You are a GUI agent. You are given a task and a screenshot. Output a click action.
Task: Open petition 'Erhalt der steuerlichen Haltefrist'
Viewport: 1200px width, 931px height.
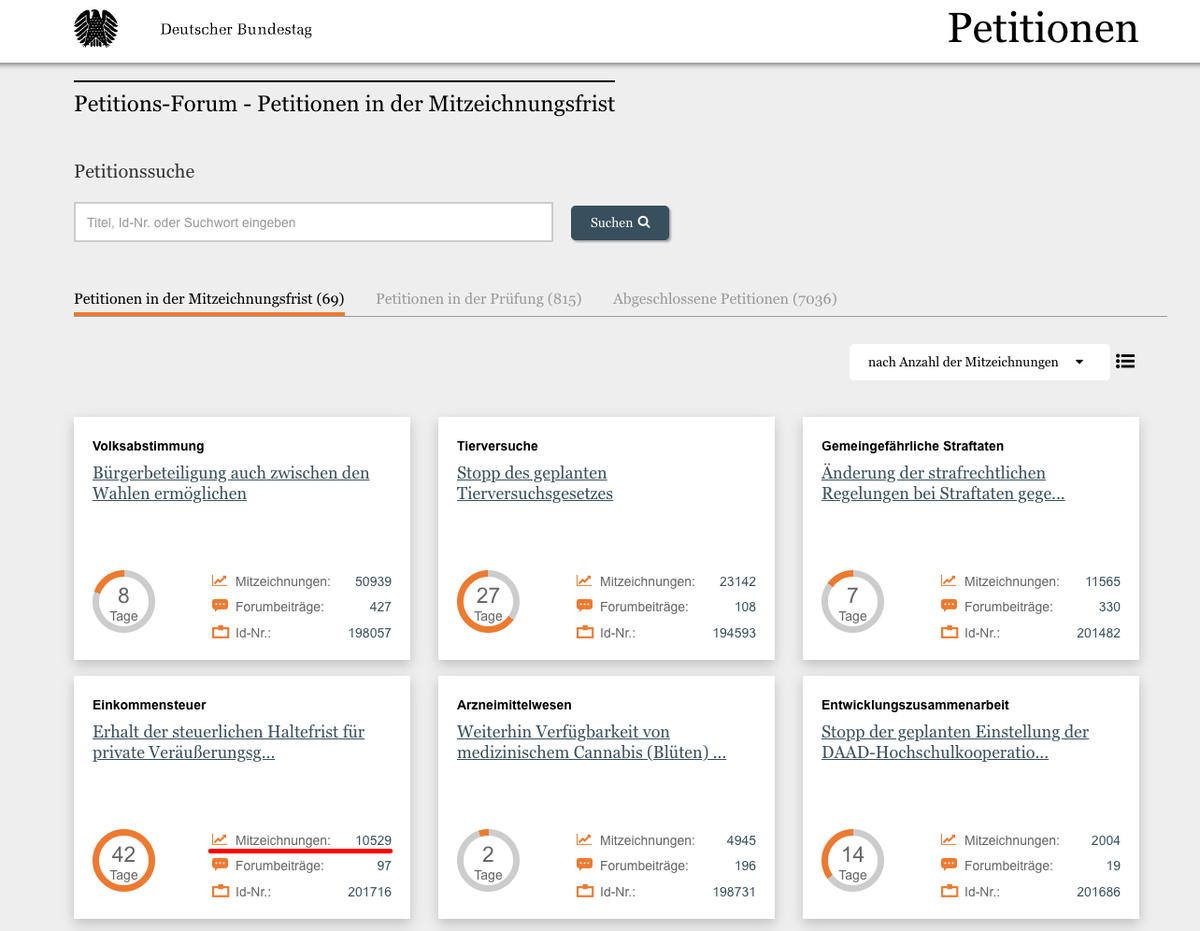tap(228, 742)
